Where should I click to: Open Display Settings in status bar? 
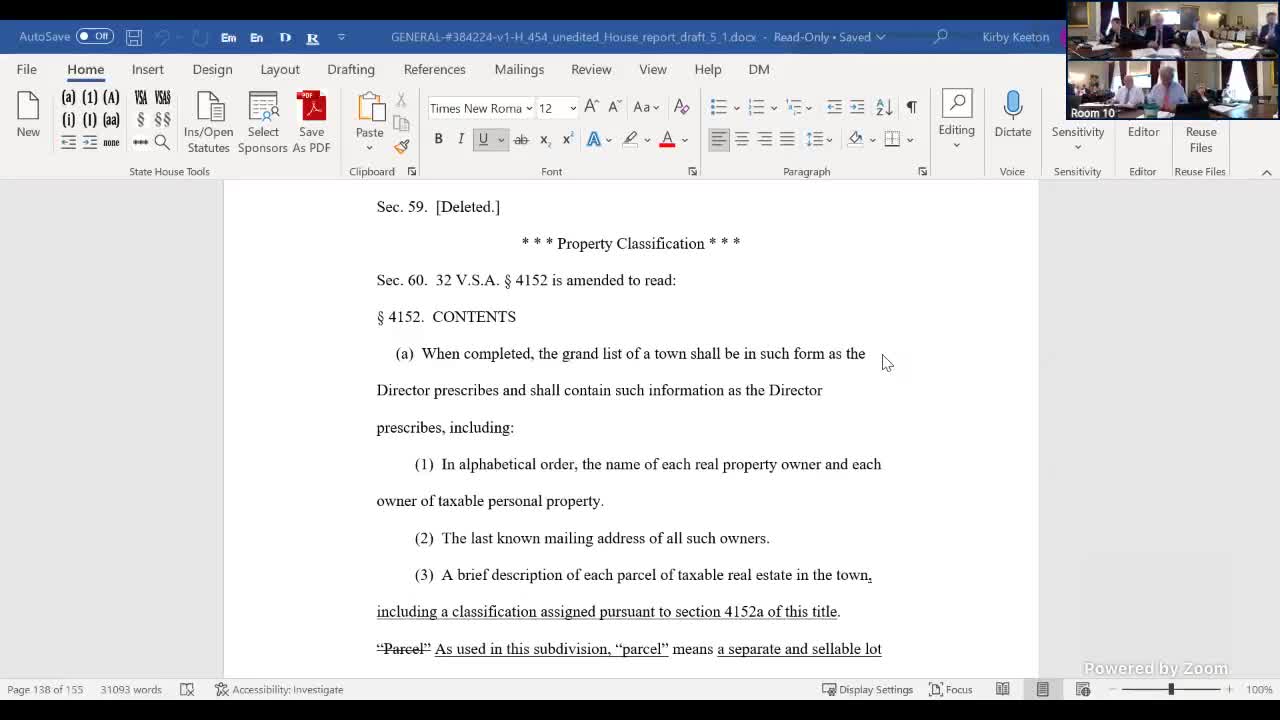pyautogui.click(x=867, y=689)
